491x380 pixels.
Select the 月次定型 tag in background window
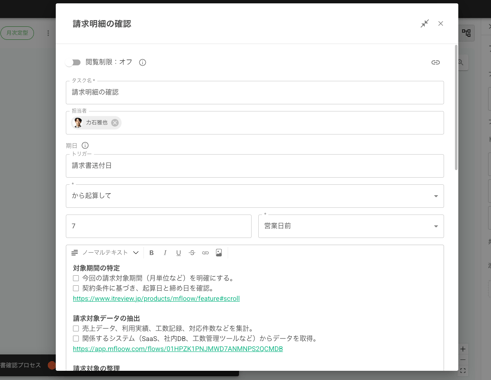coord(17,33)
